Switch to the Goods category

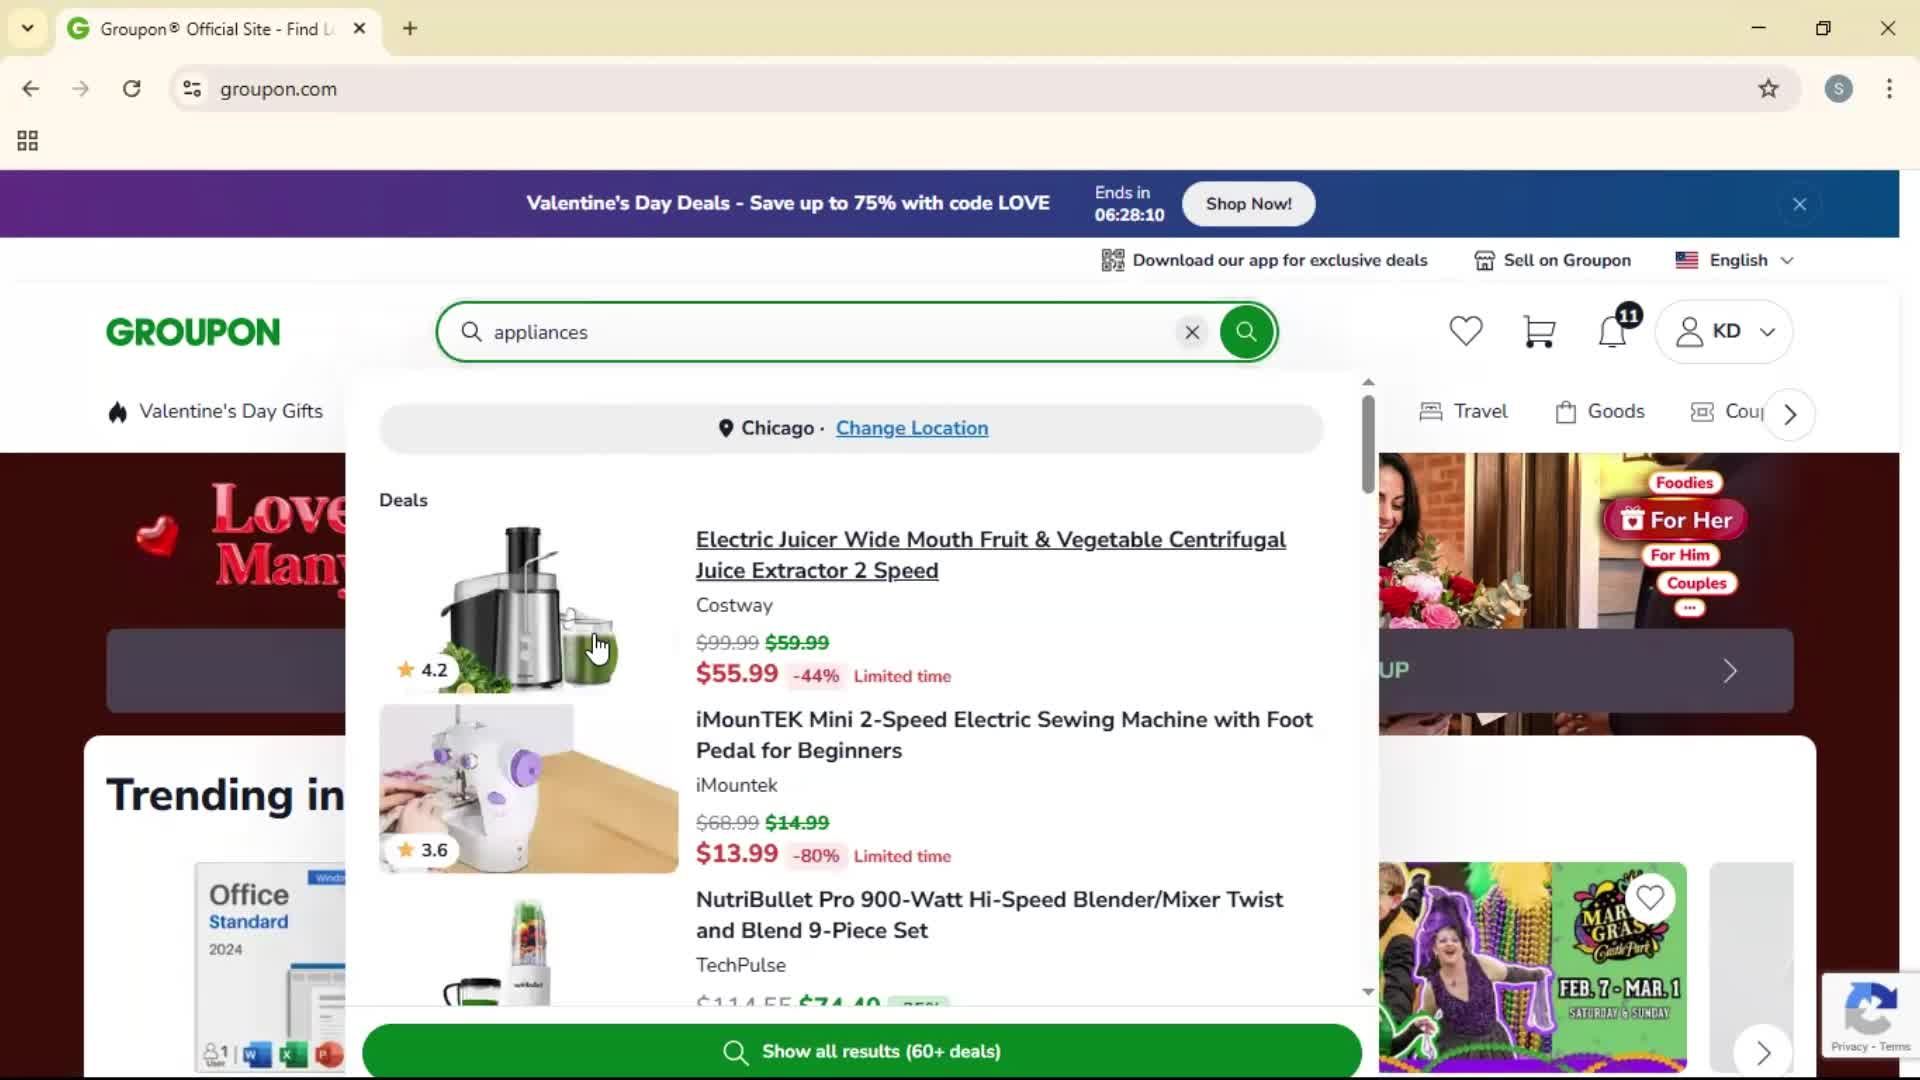click(x=1600, y=411)
